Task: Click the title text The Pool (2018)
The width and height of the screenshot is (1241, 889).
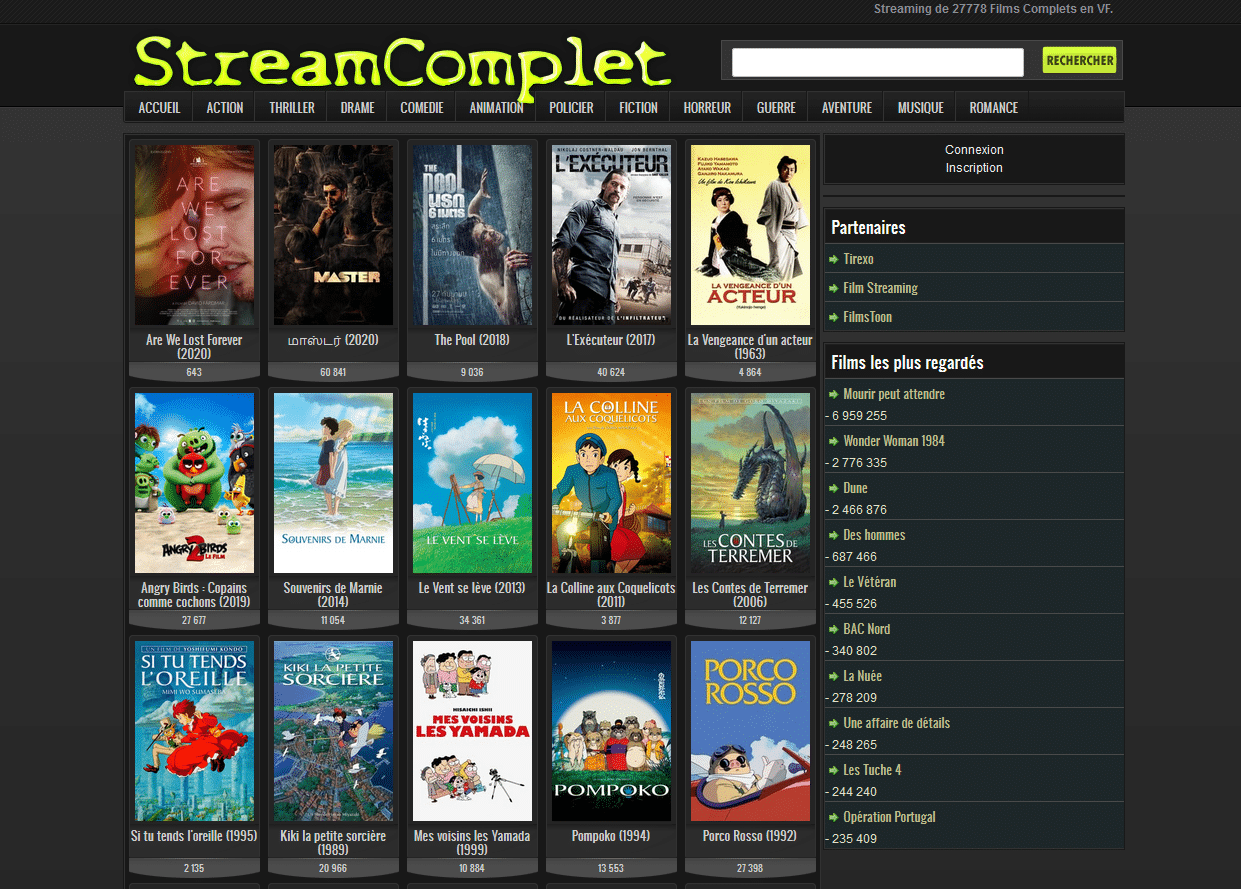Action: tap(472, 340)
